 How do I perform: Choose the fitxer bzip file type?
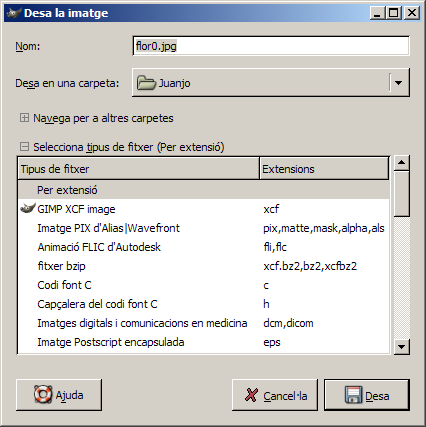[203, 266]
